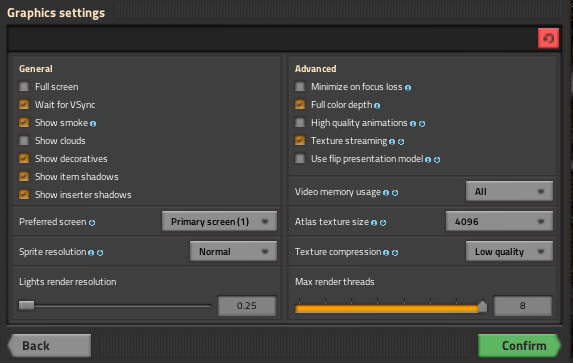The width and height of the screenshot is (573, 363).
Task: Click the Max render threads label
Action: [x=335, y=282]
